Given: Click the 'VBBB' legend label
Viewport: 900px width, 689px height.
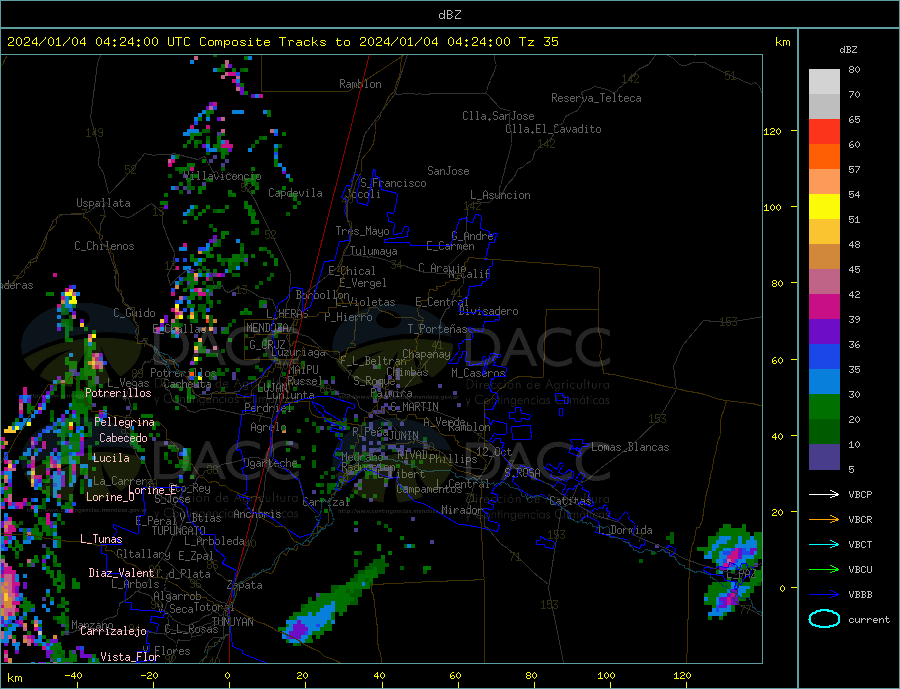Looking at the screenshot, I should pos(860,594).
